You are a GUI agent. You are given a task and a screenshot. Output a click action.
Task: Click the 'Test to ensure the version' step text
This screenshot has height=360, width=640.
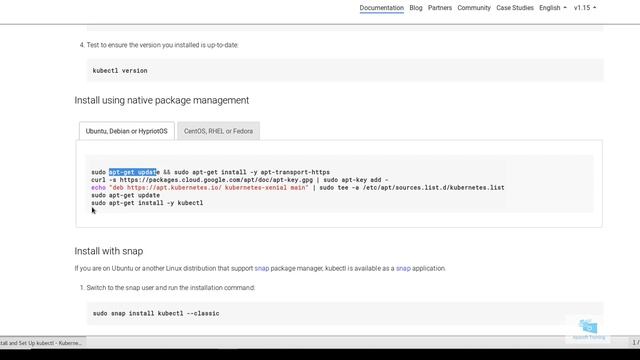point(162,45)
